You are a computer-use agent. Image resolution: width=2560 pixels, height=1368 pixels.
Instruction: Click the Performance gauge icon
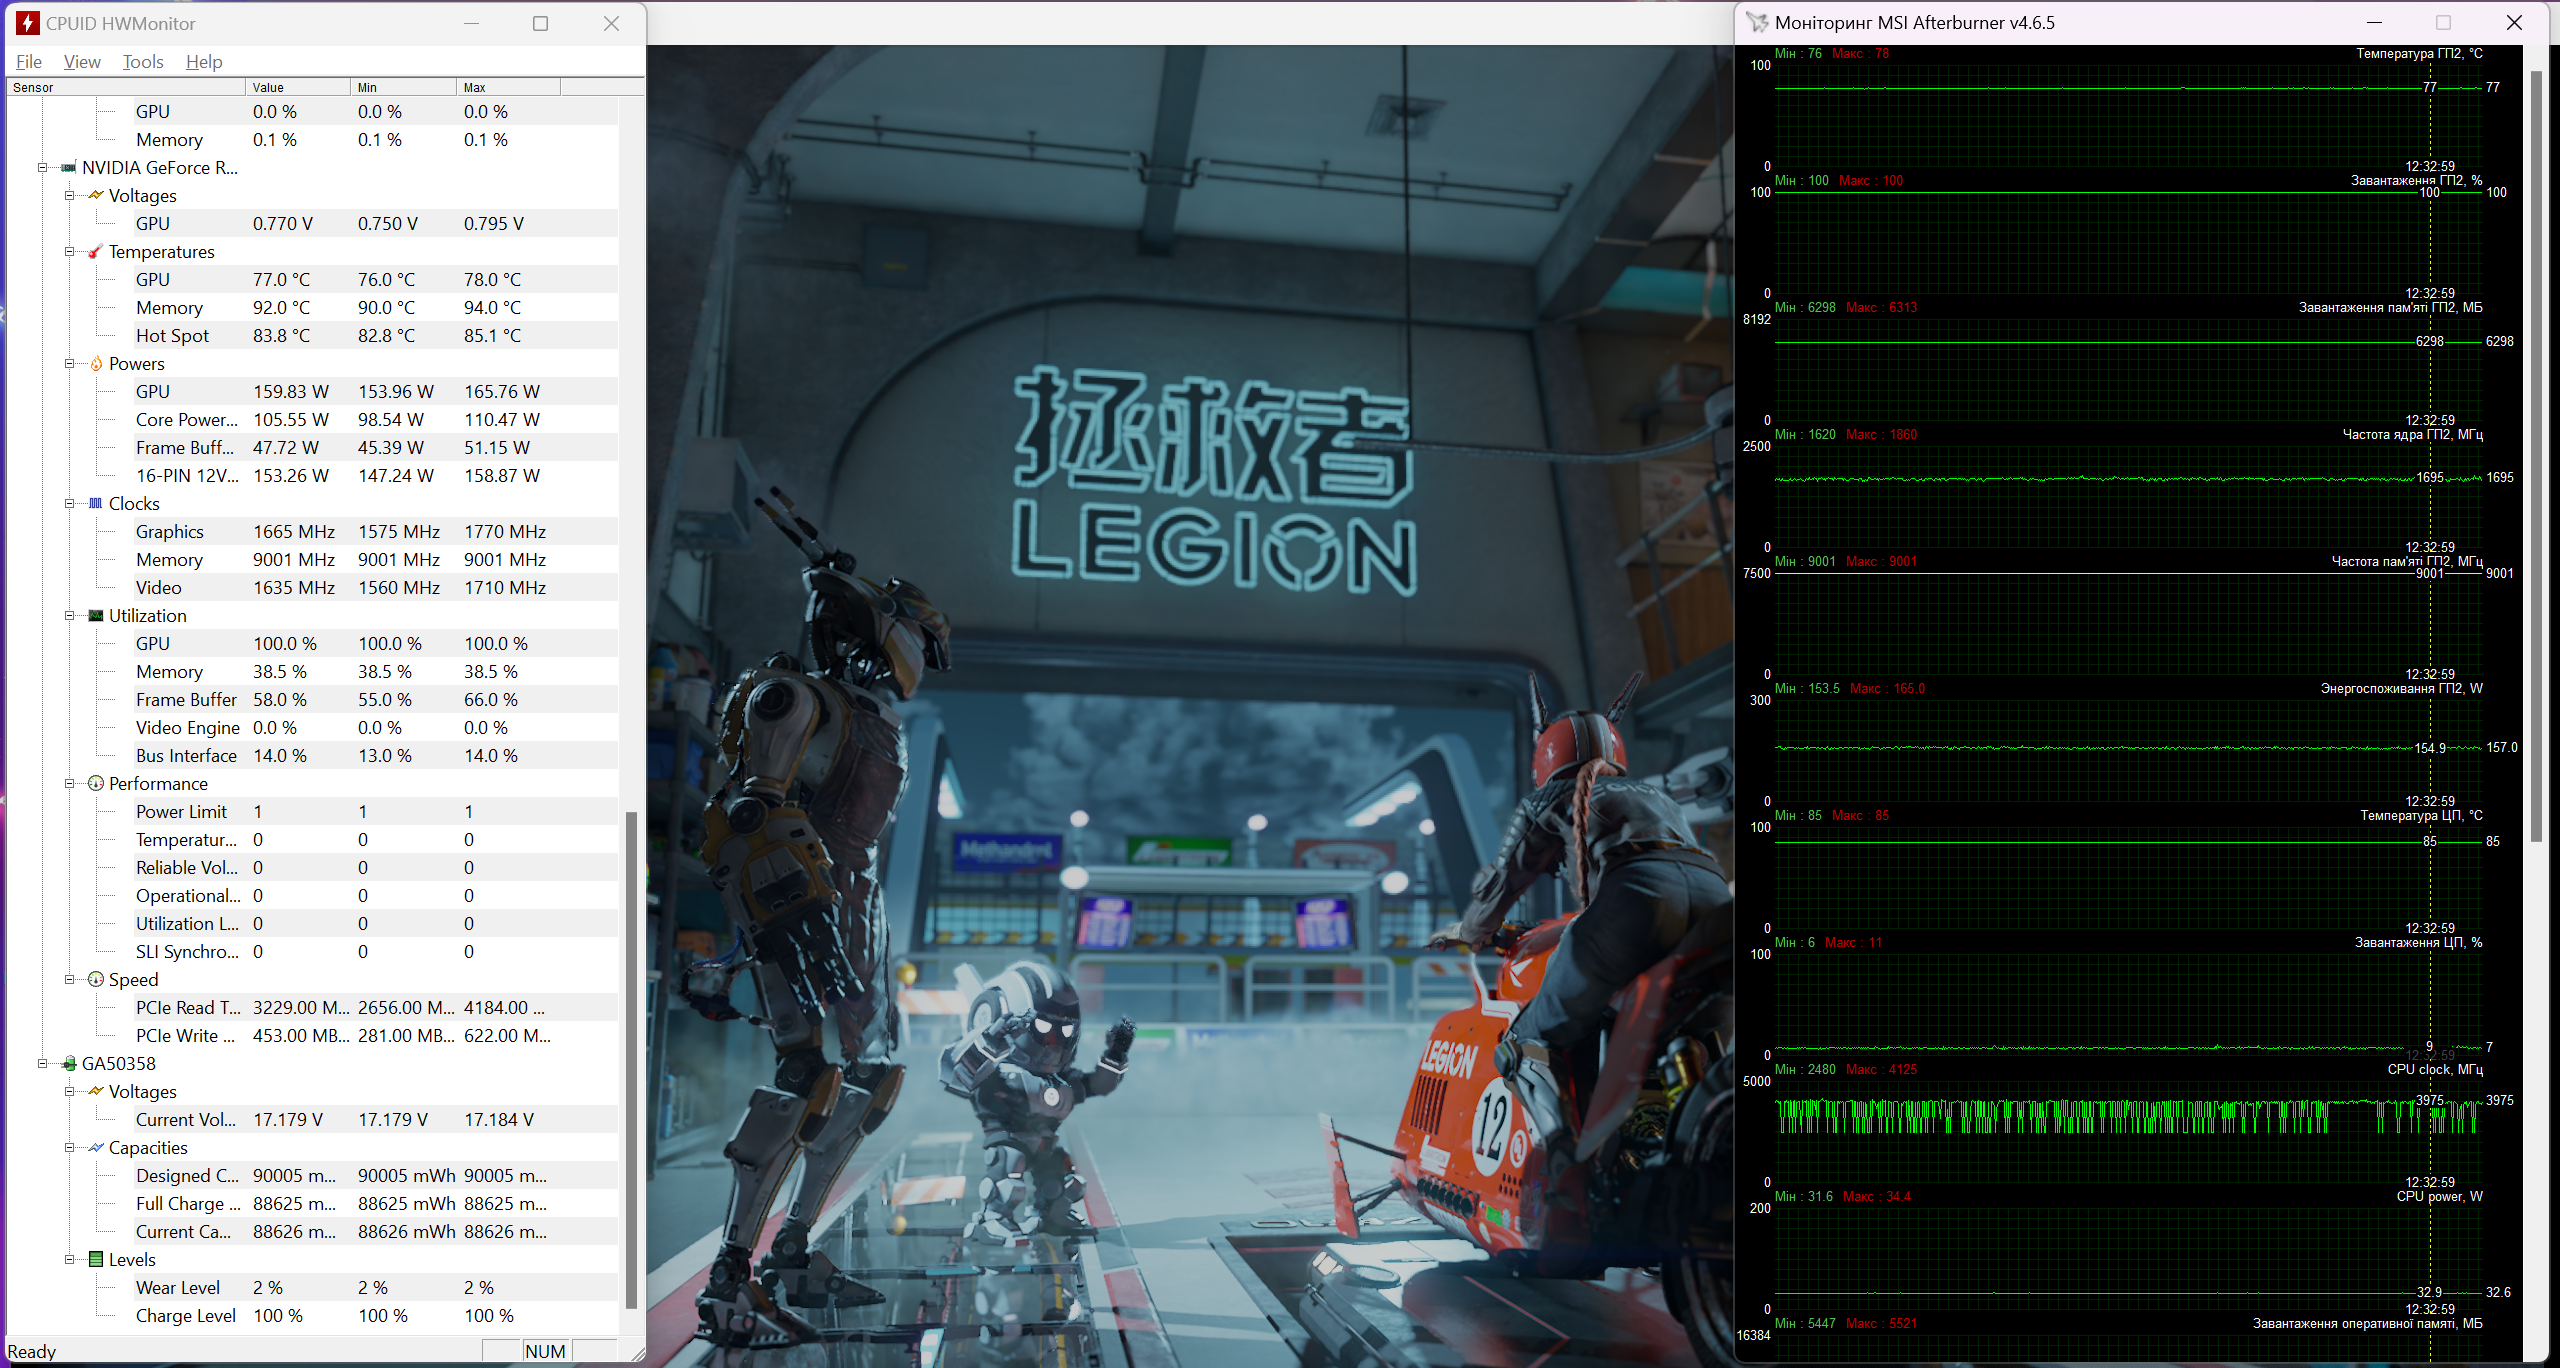[96, 783]
